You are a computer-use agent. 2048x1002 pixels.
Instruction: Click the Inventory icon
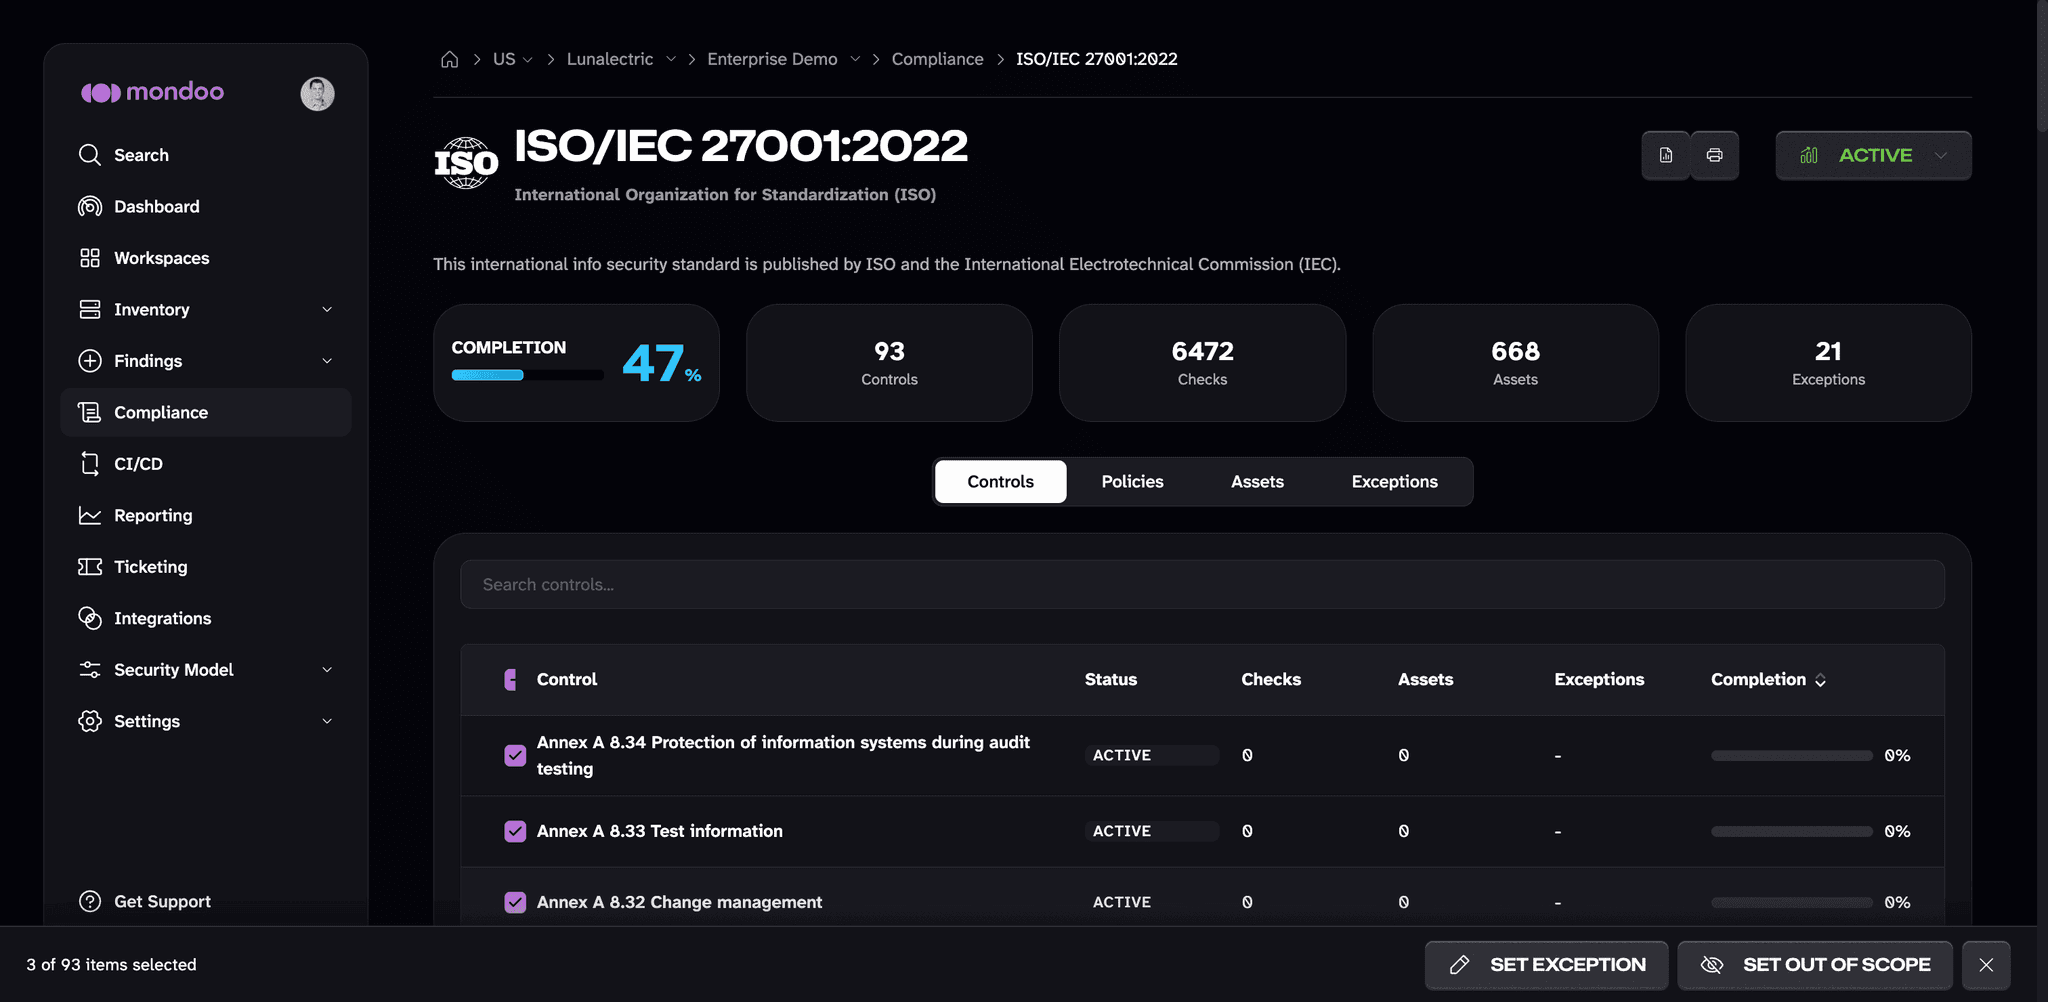coord(90,309)
